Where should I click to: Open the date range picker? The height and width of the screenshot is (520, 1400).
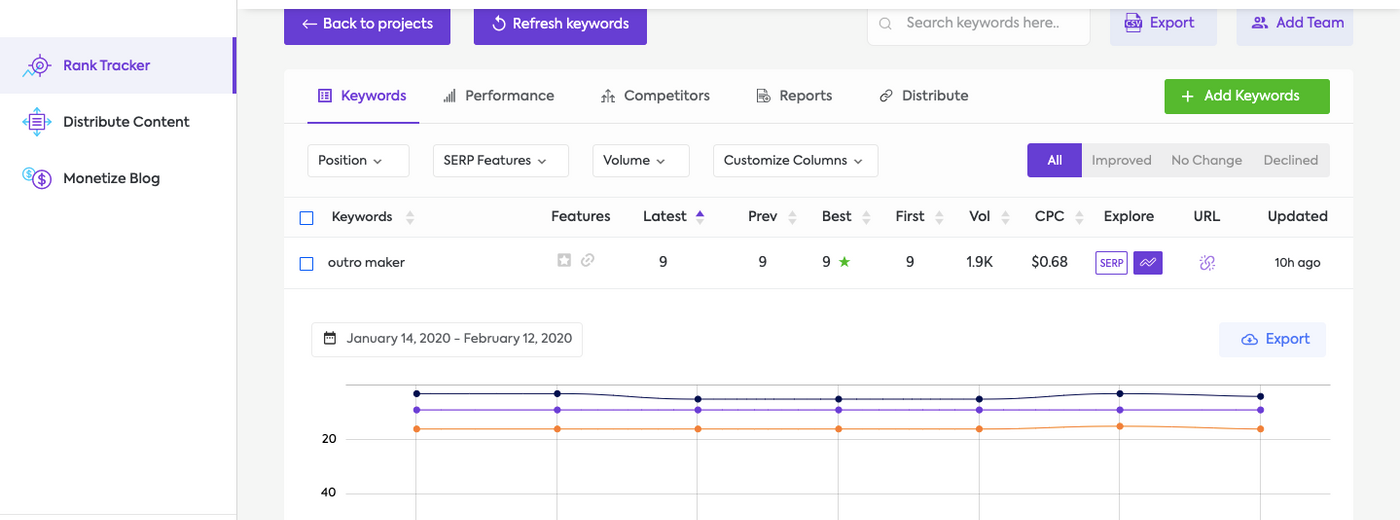(x=447, y=339)
